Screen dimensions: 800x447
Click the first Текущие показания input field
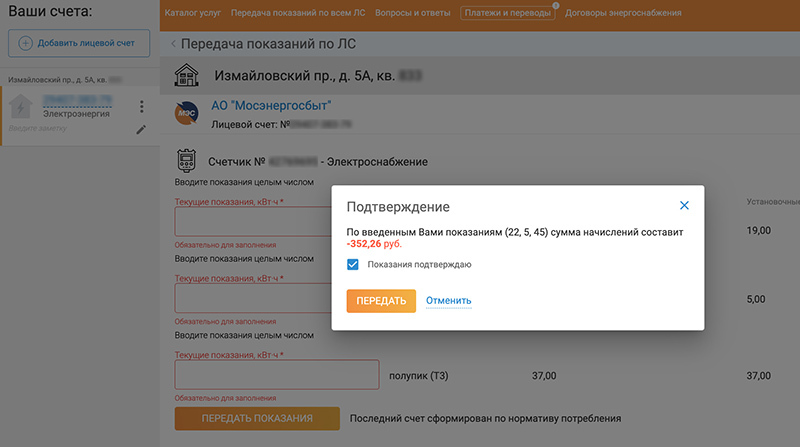(x=253, y=221)
